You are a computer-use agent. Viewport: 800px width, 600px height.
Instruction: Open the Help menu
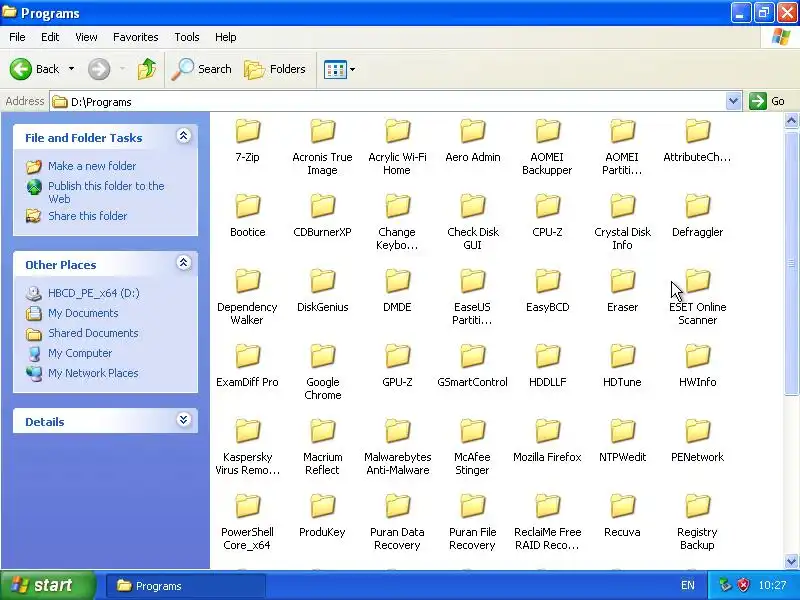pos(226,37)
